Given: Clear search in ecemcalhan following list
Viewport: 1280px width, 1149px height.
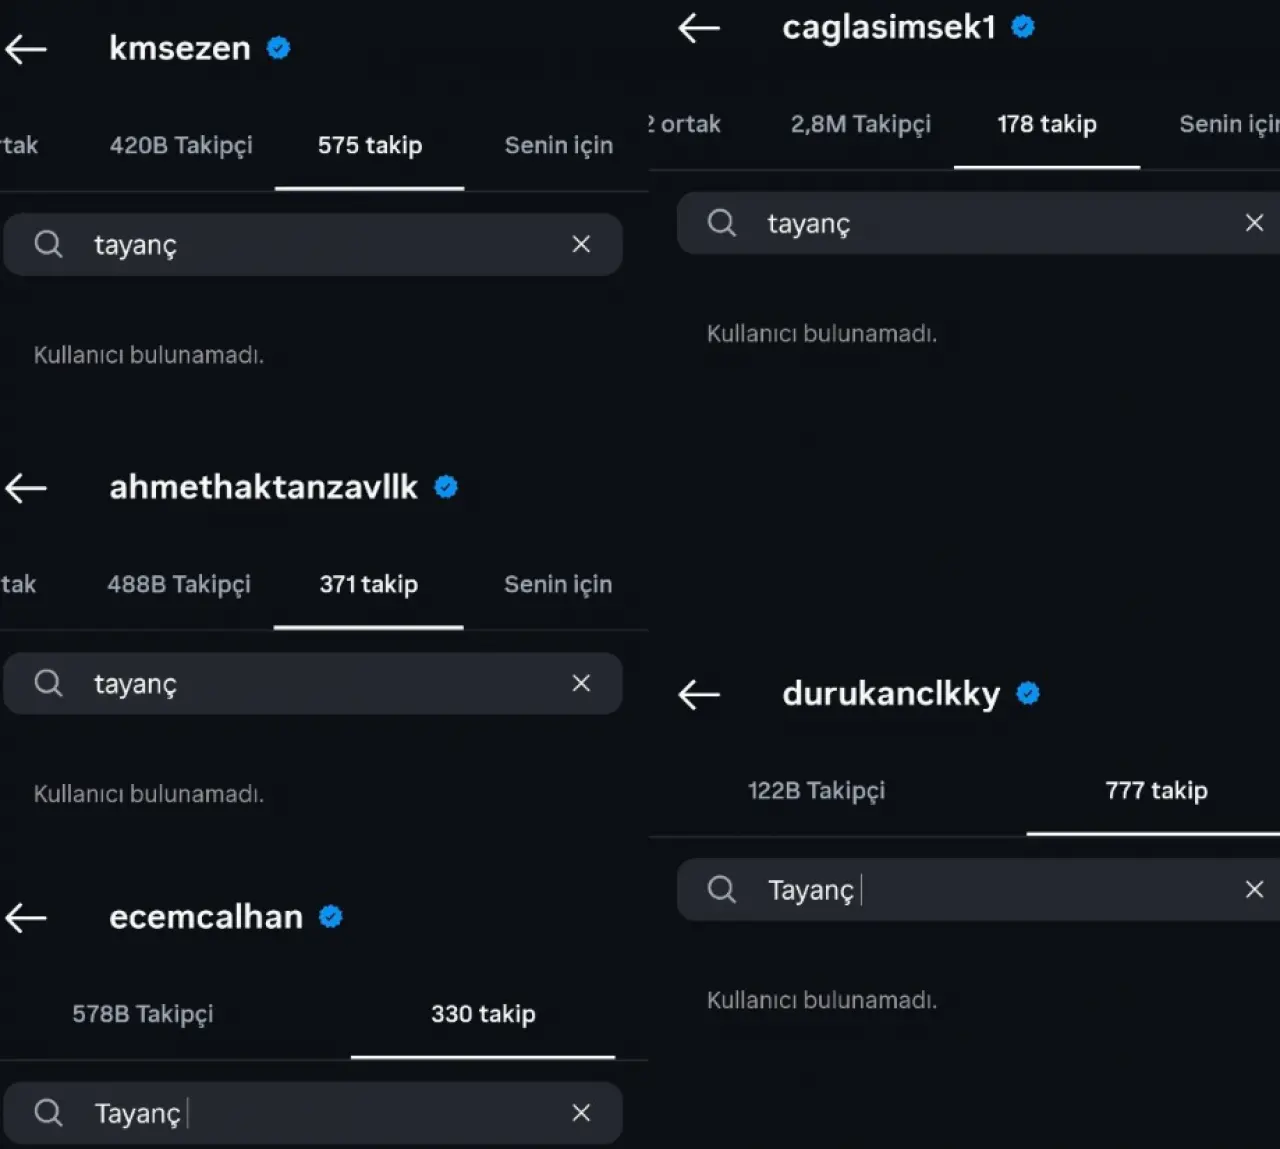Looking at the screenshot, I should [581, 1113].
